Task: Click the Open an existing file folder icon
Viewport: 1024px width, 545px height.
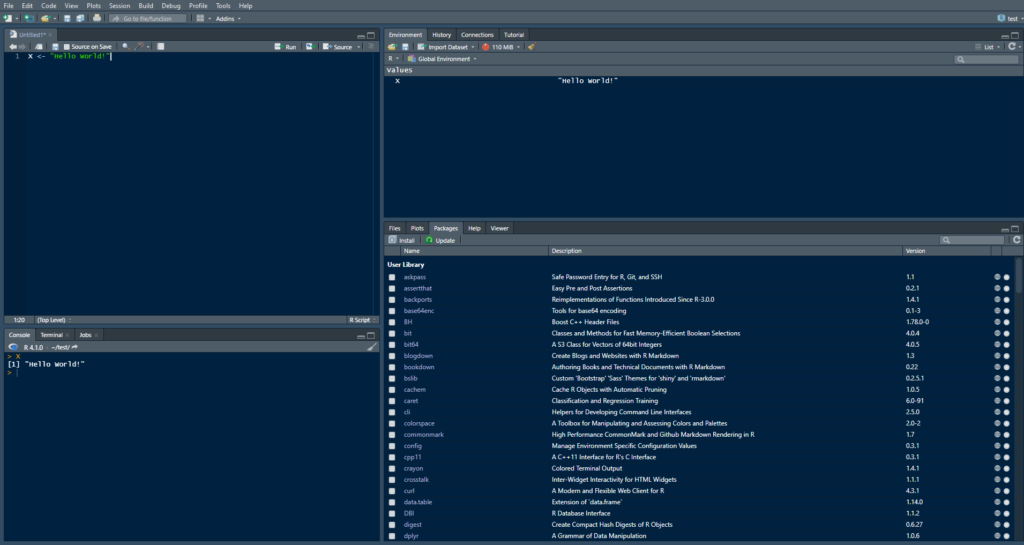Action: click(x=45, y=18)
